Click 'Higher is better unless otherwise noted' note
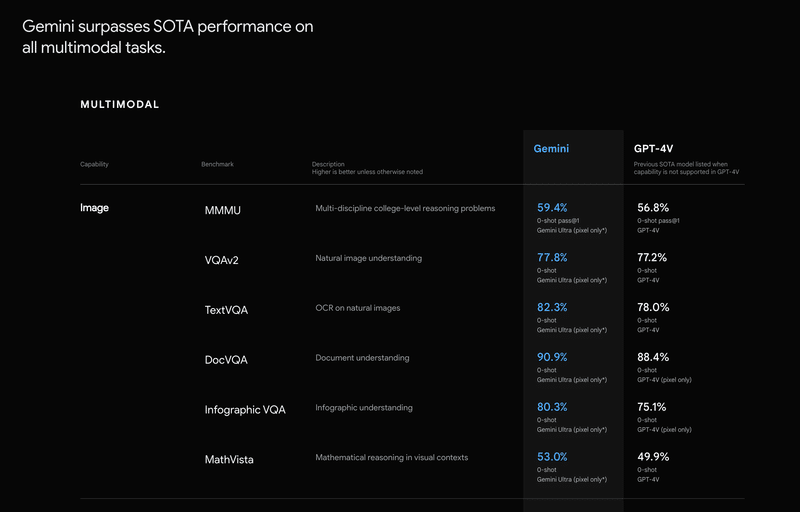800x512 pixels. coord(367,172)
